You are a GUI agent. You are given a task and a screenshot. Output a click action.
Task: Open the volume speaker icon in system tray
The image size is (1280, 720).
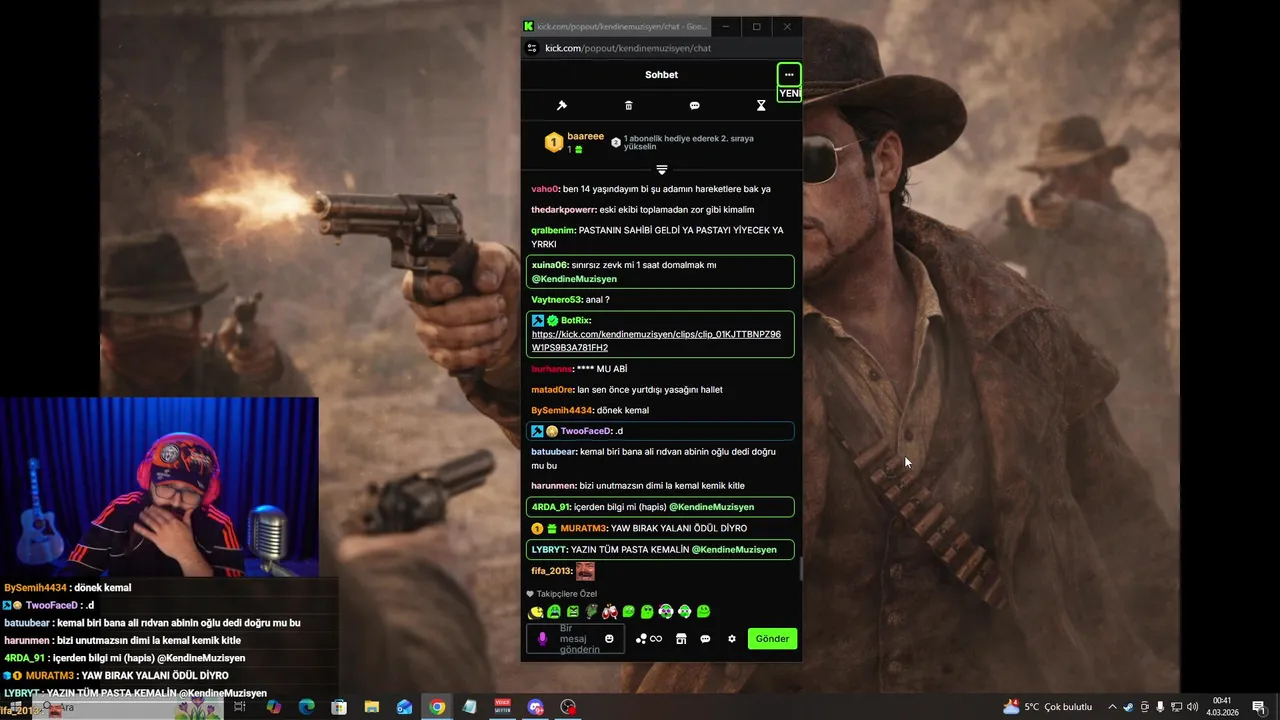click(1192, 707)
